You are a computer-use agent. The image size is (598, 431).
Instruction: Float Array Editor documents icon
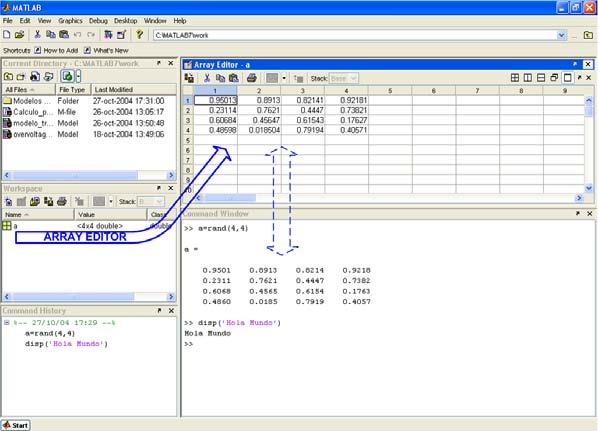point(554,78)
